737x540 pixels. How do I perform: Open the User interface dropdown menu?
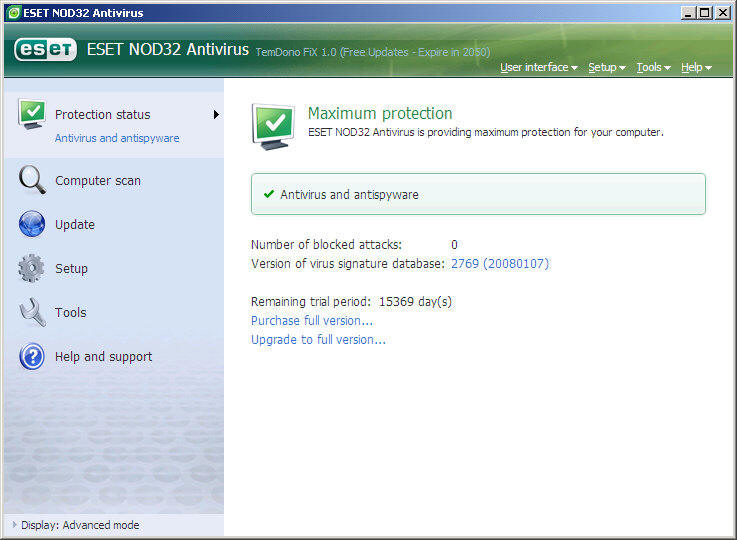coord(538,67)
